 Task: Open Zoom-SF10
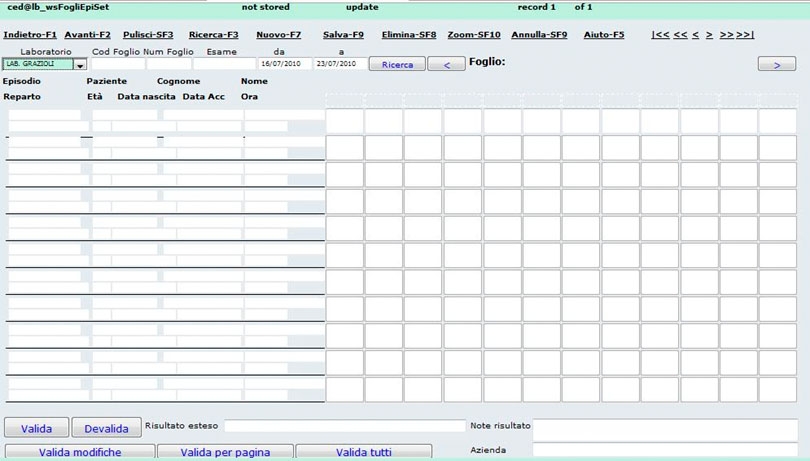(x=474, y=35)
